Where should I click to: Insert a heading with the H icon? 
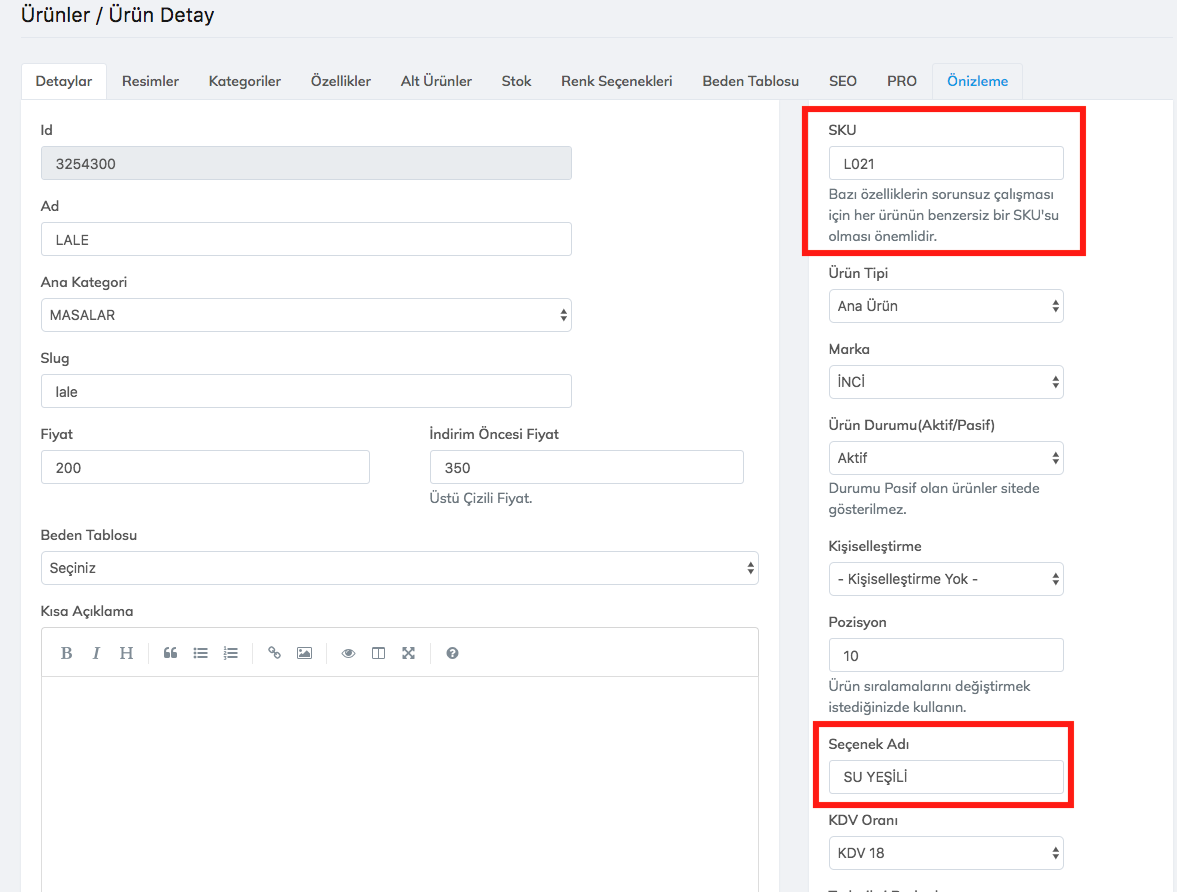coord(126,653)
